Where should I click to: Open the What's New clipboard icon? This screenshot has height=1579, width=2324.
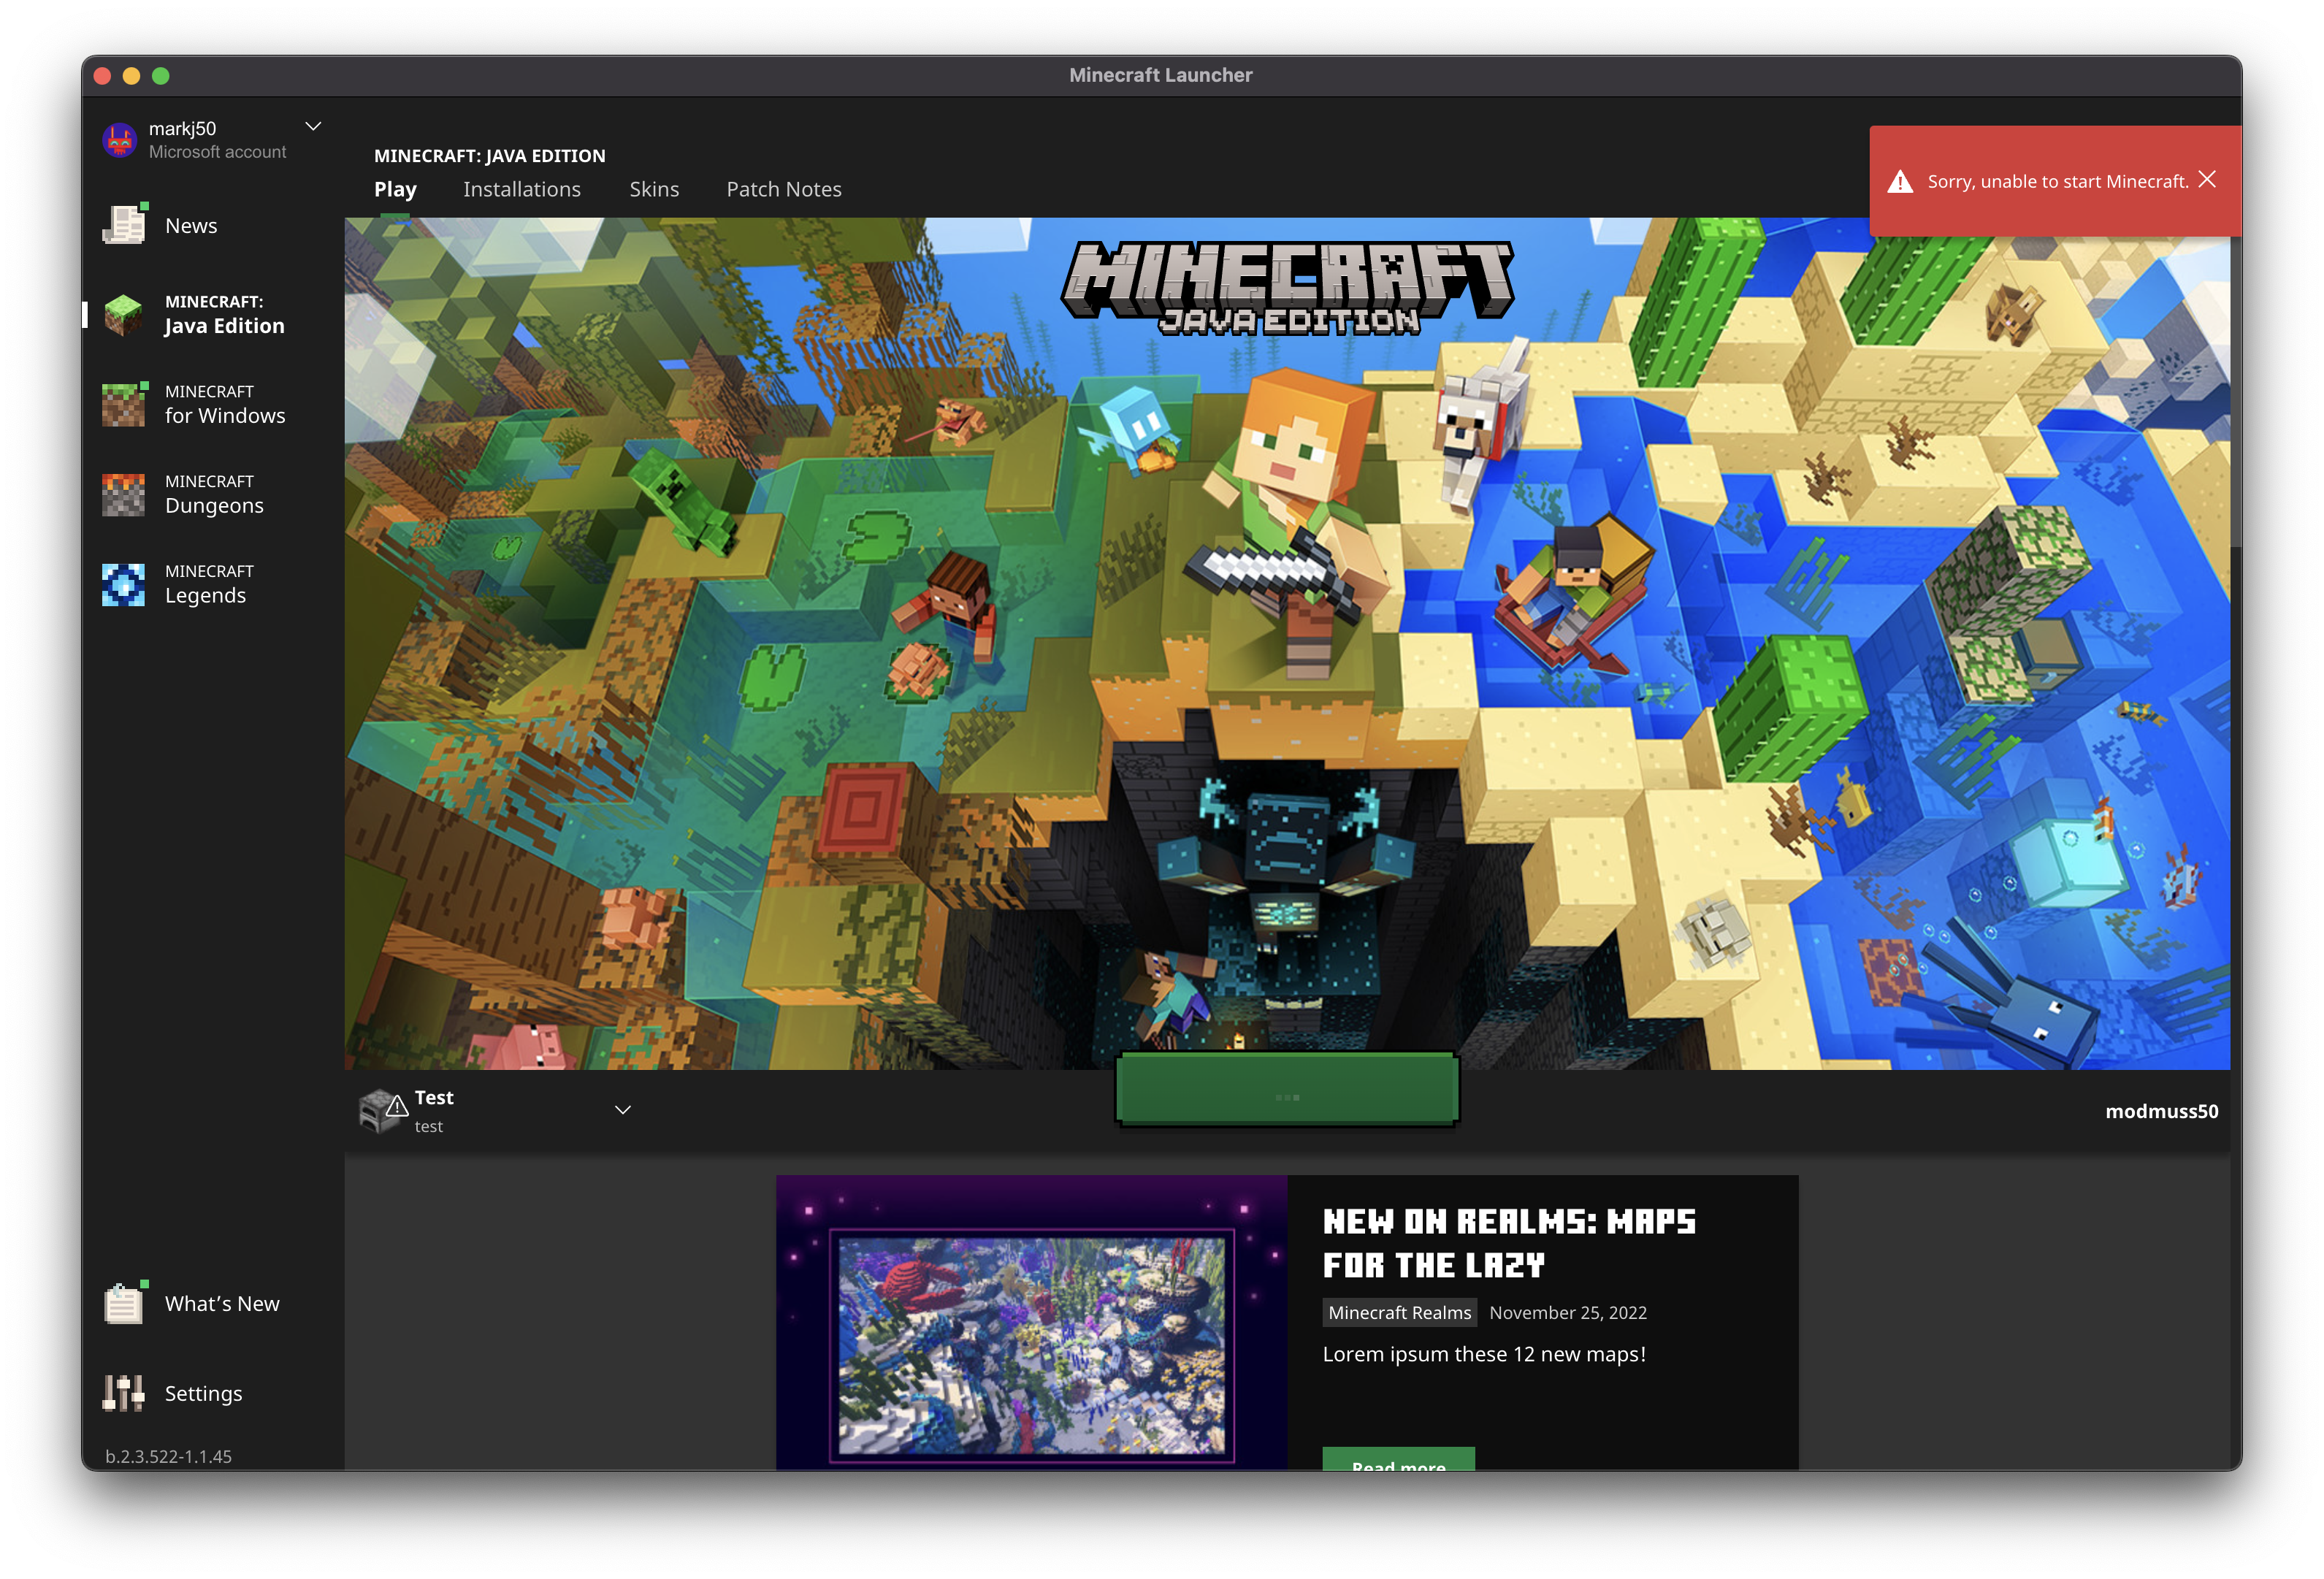point(124,1303)
